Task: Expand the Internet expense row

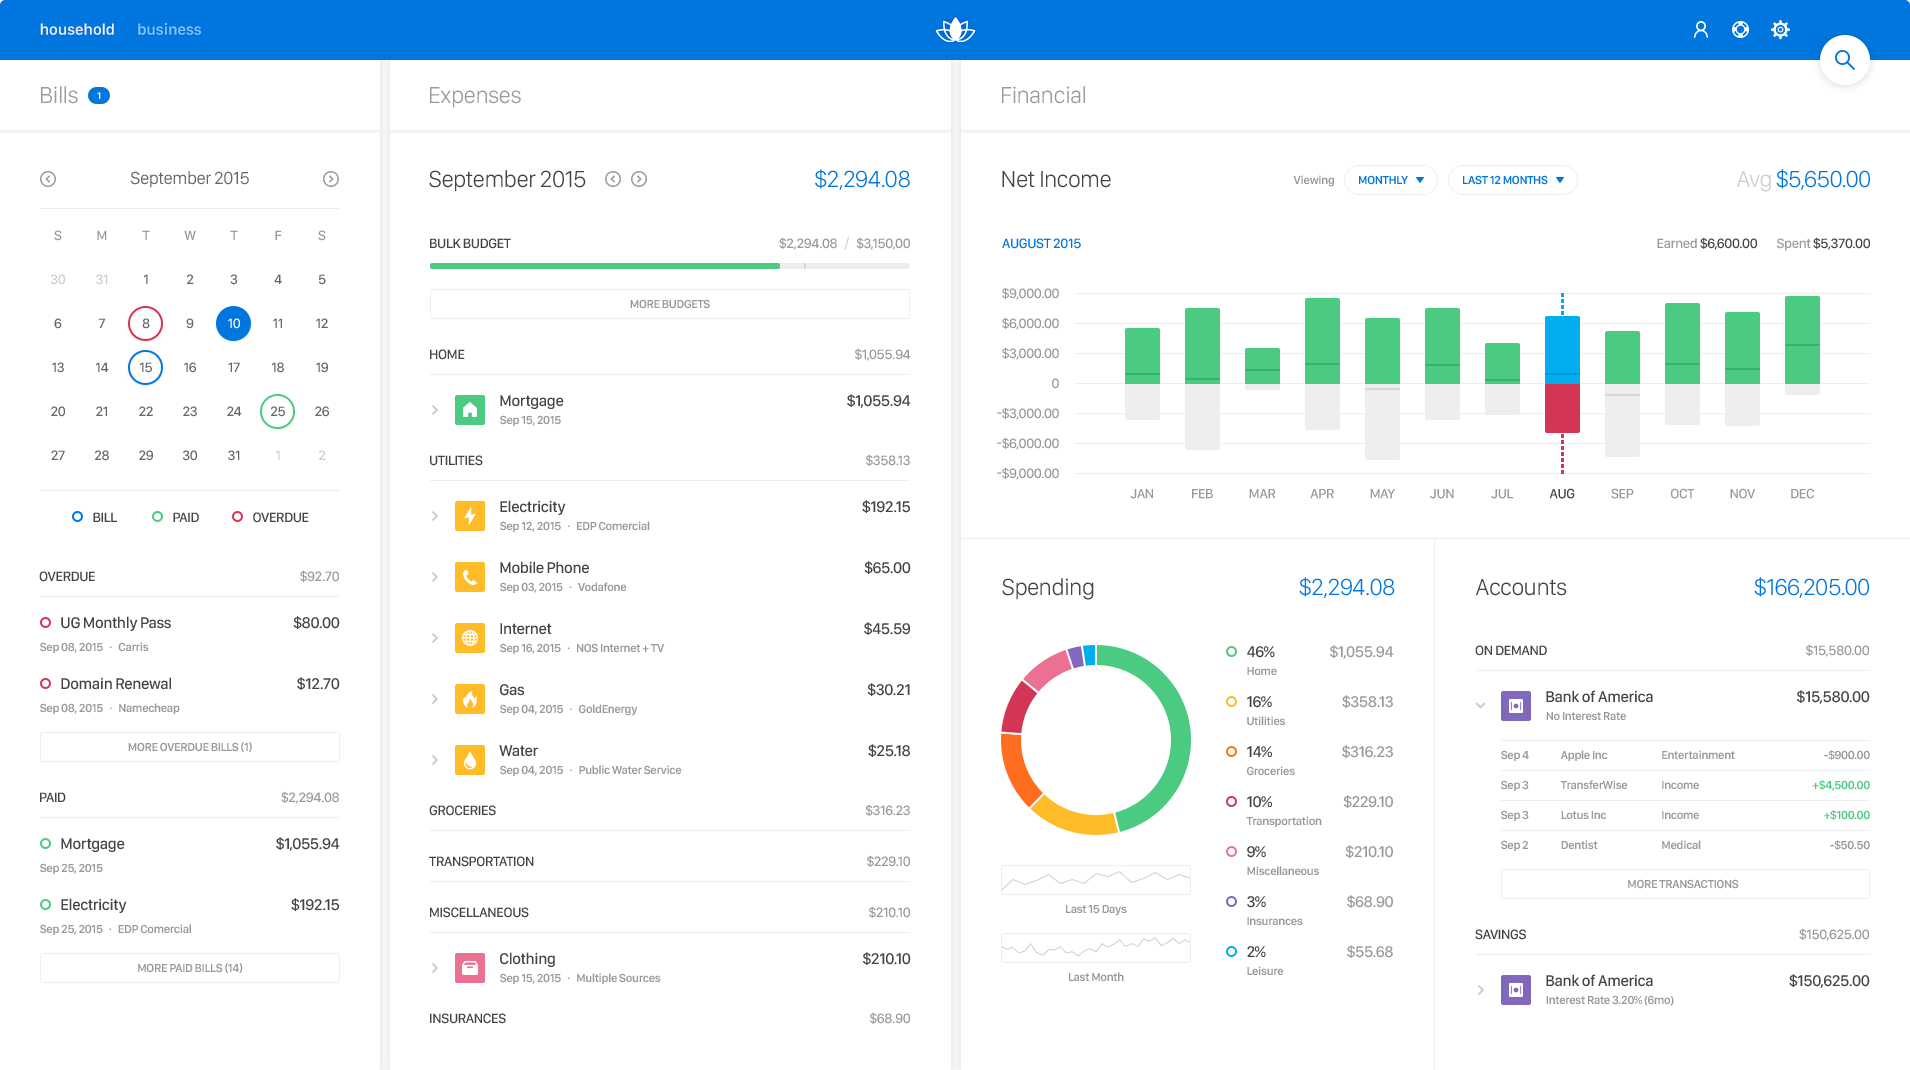Action: click(x=435, y=638)
